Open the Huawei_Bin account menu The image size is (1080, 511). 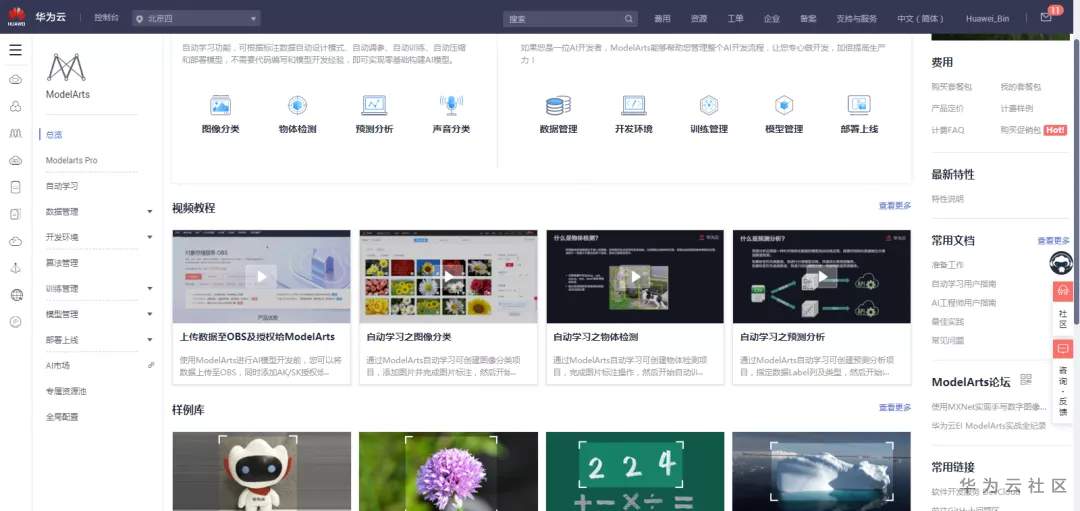tap(987, 19)
